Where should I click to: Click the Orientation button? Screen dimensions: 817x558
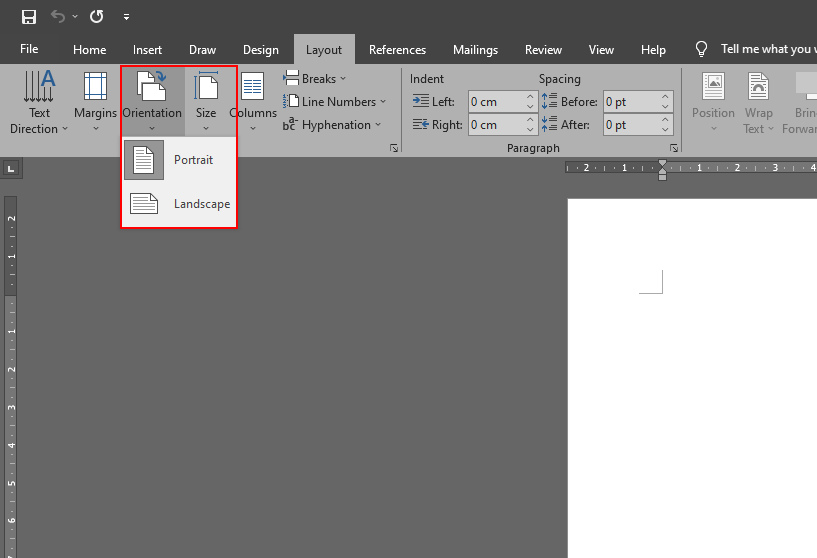coord(152,101)
